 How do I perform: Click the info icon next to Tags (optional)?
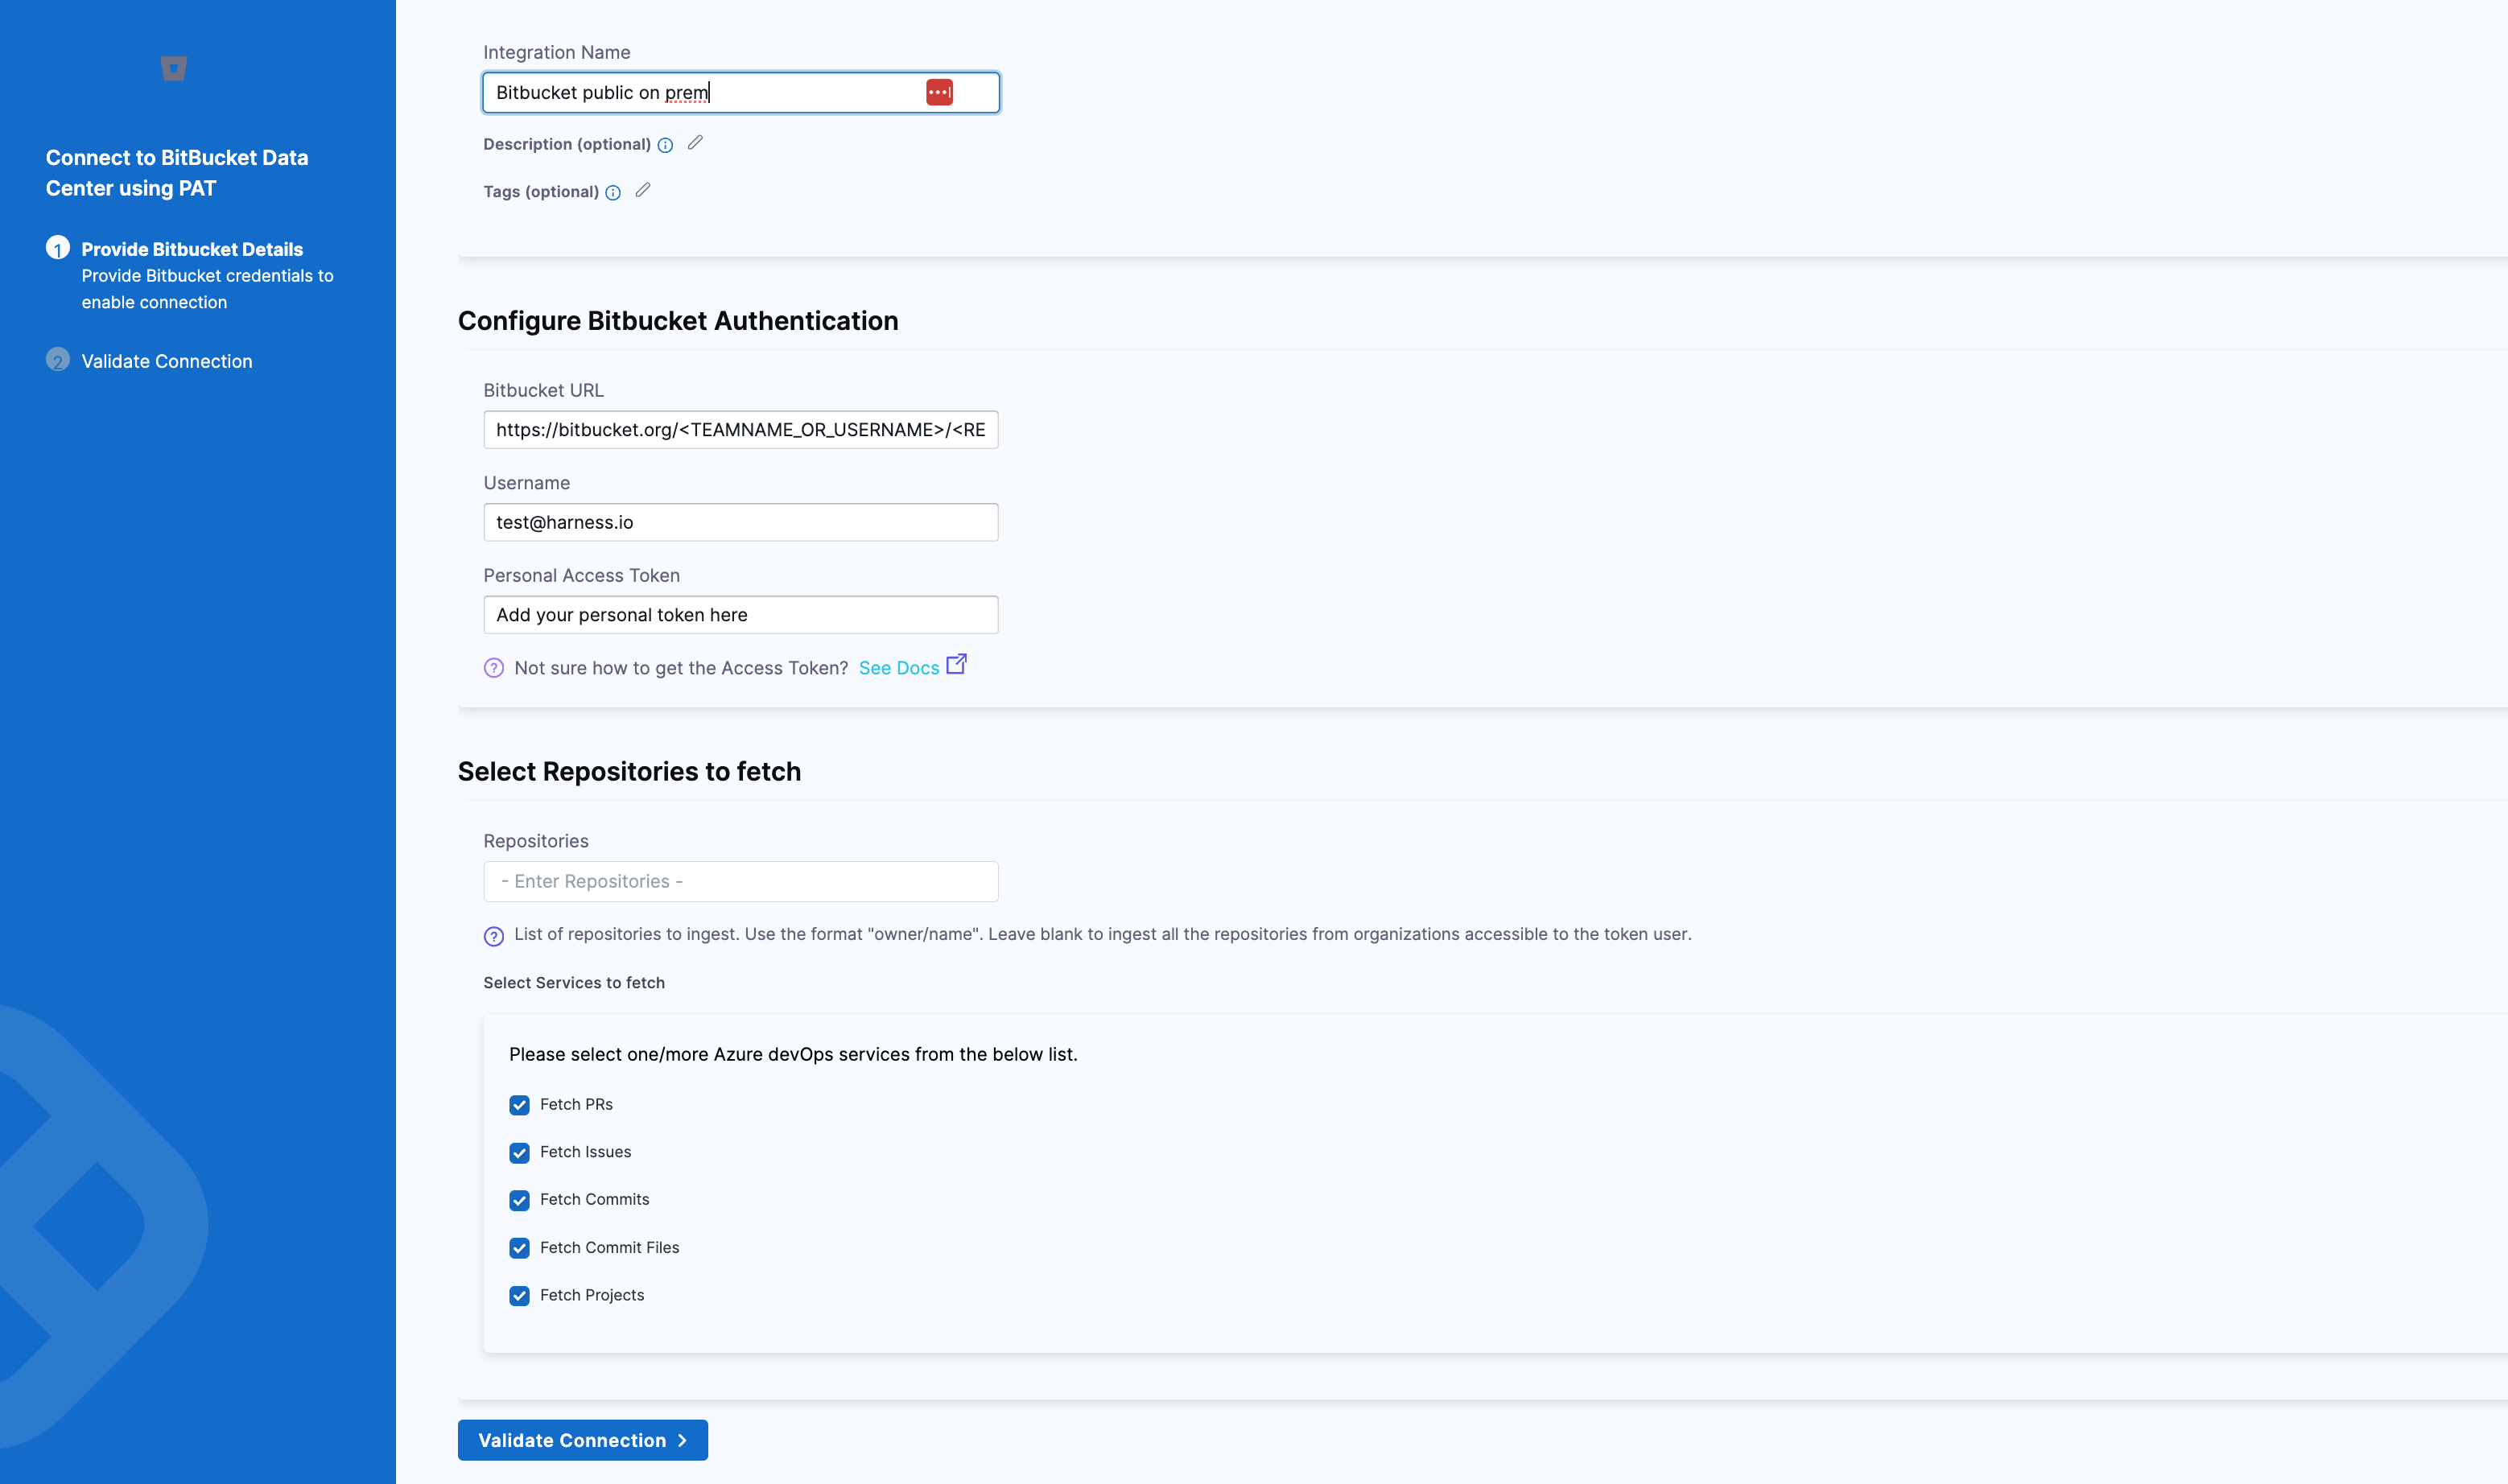point(613,192)
